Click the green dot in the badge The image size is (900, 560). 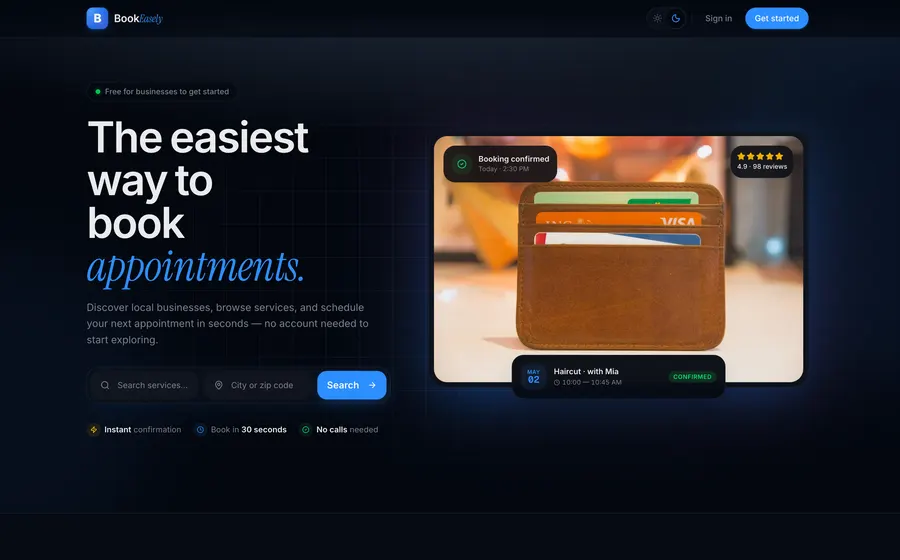tap(98, 91)
